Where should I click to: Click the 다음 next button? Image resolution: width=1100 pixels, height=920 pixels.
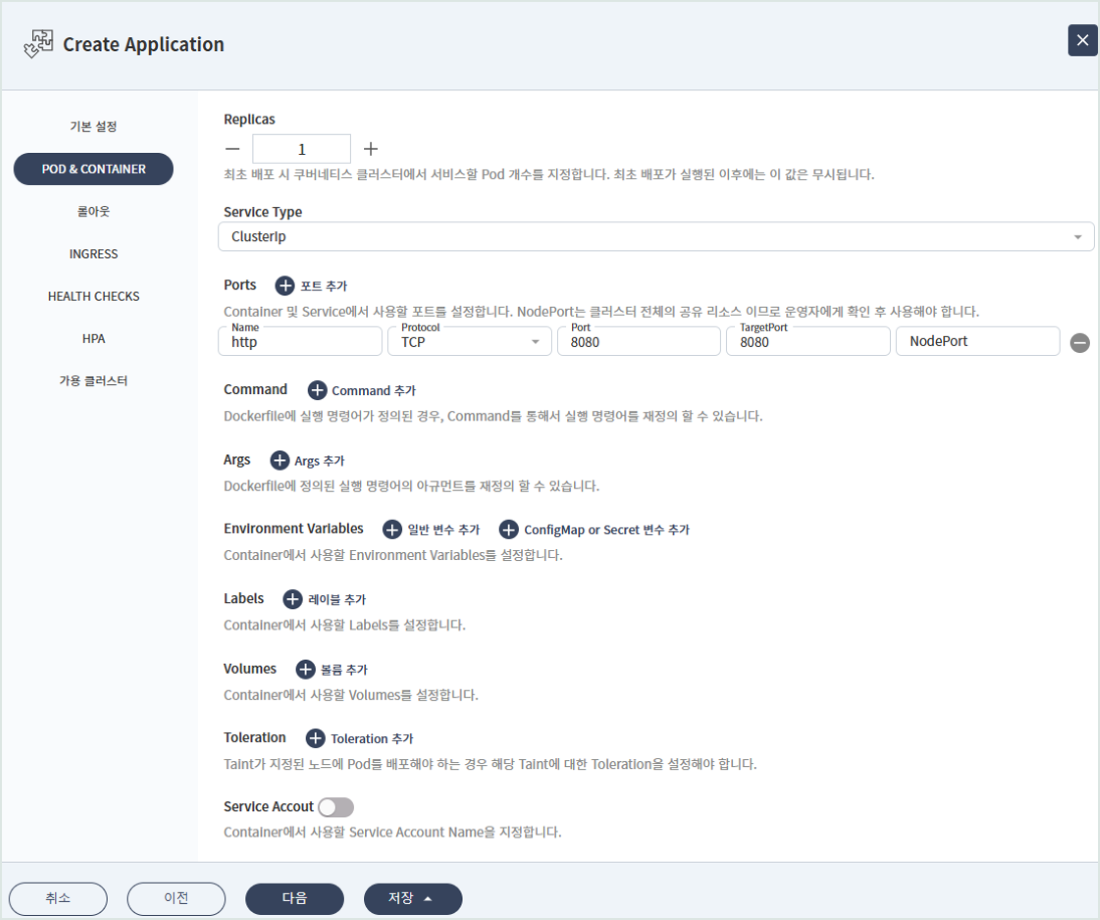pos(295,898)
